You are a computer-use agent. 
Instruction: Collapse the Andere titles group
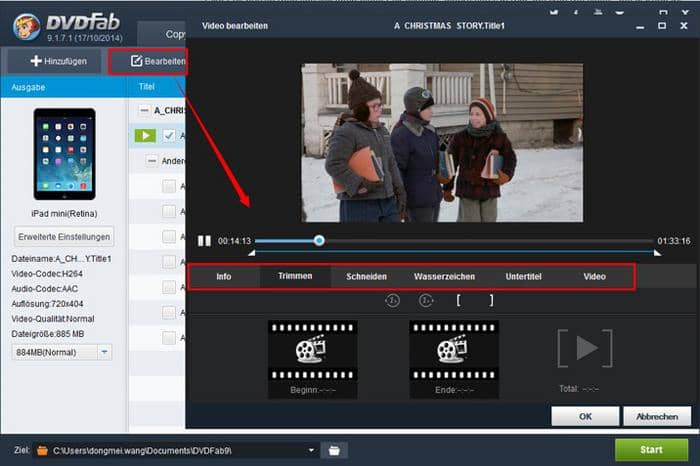[x=152, y=161]
